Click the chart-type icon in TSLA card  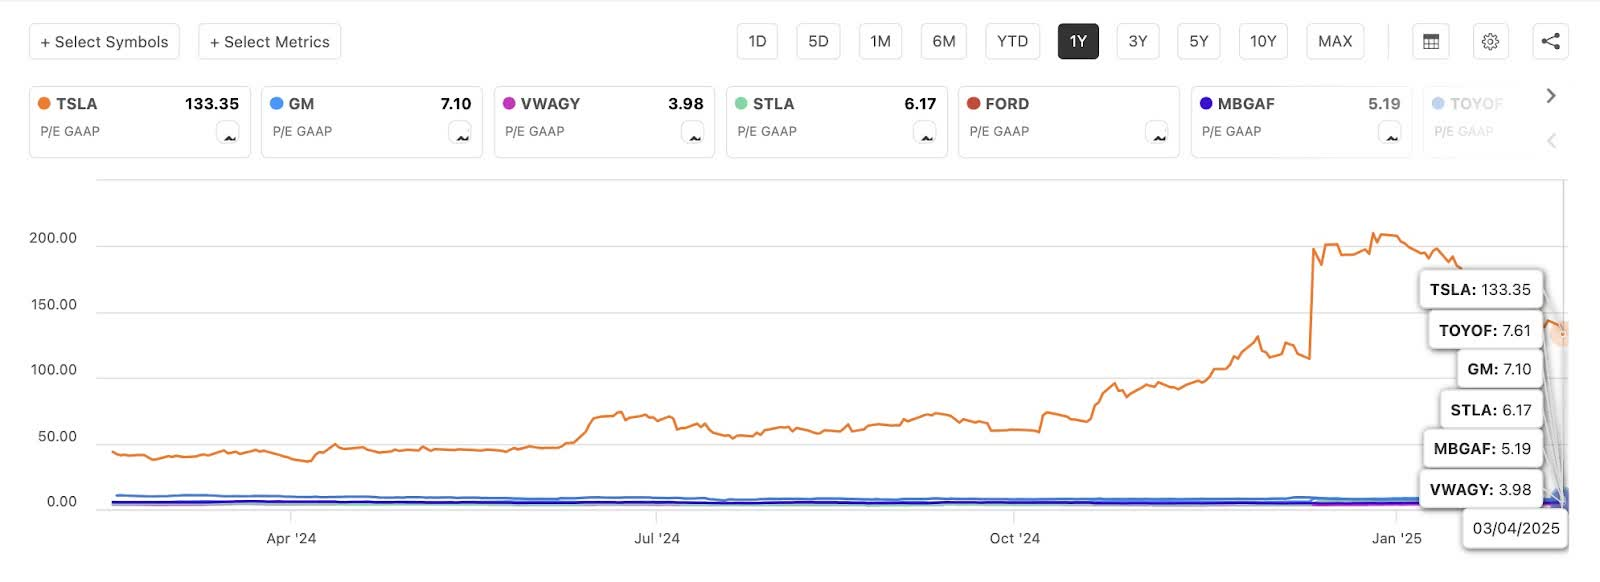pos(228,133)
